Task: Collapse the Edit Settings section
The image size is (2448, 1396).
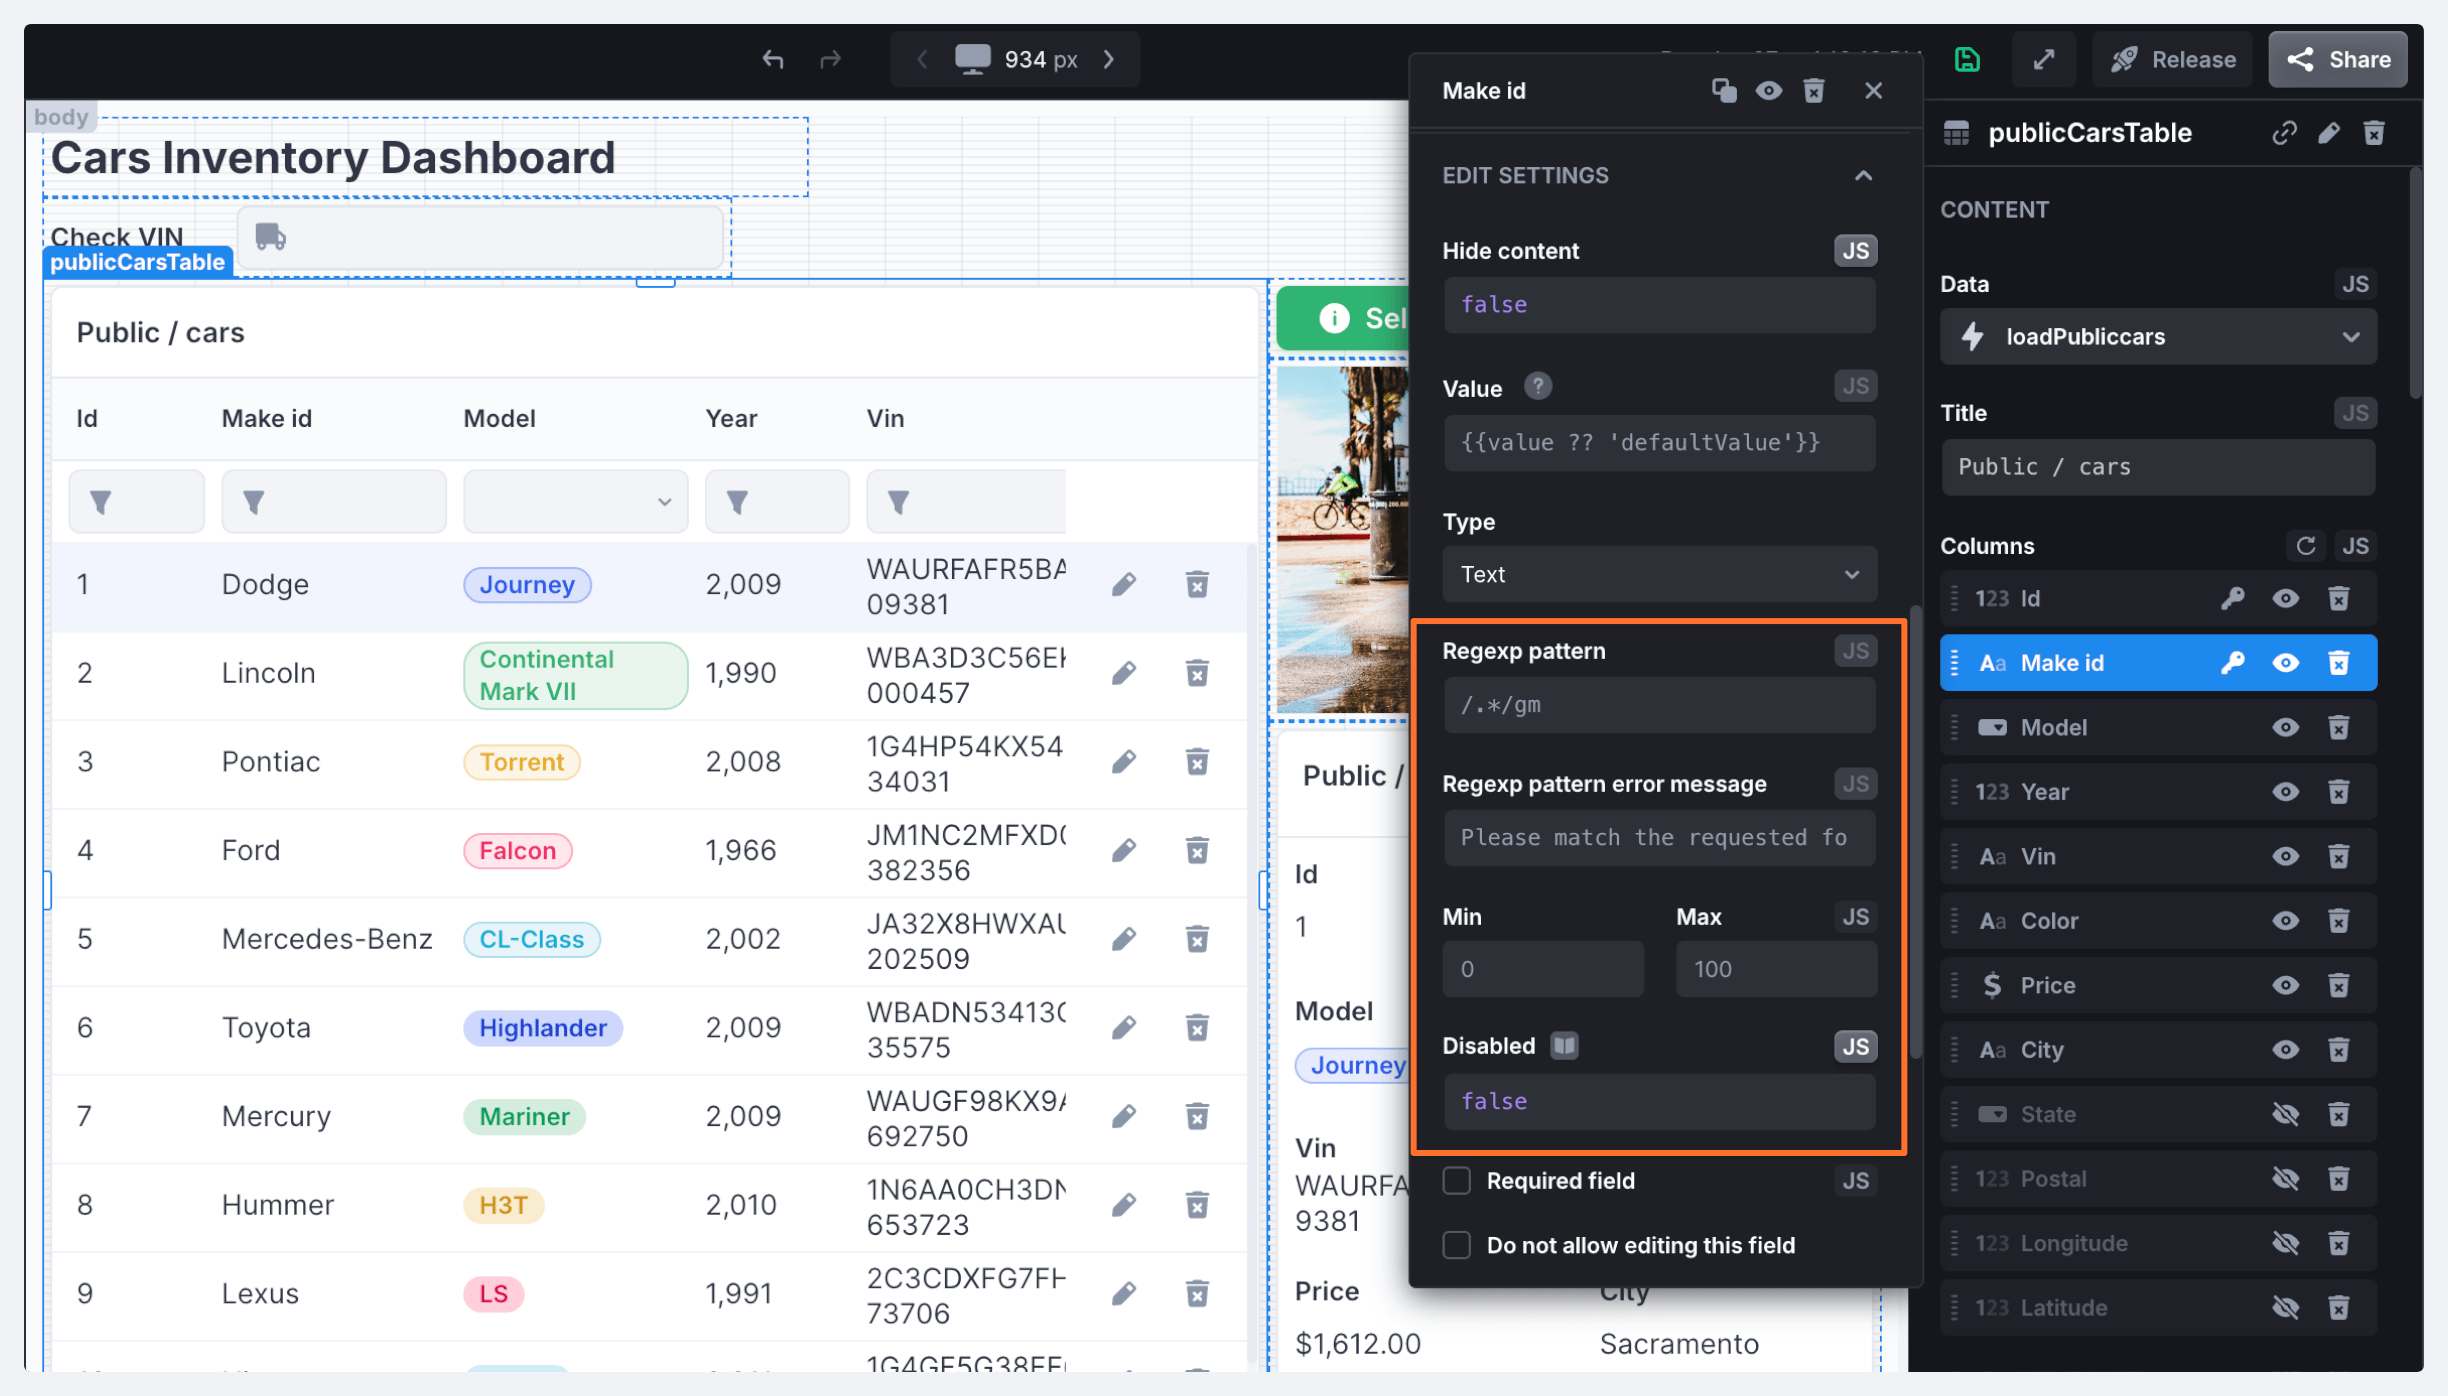Action: [1863, 176]
